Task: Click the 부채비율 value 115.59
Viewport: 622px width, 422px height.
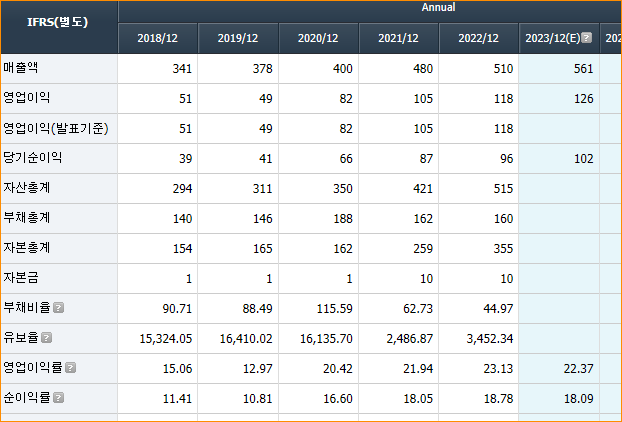Action: point(334,309)
